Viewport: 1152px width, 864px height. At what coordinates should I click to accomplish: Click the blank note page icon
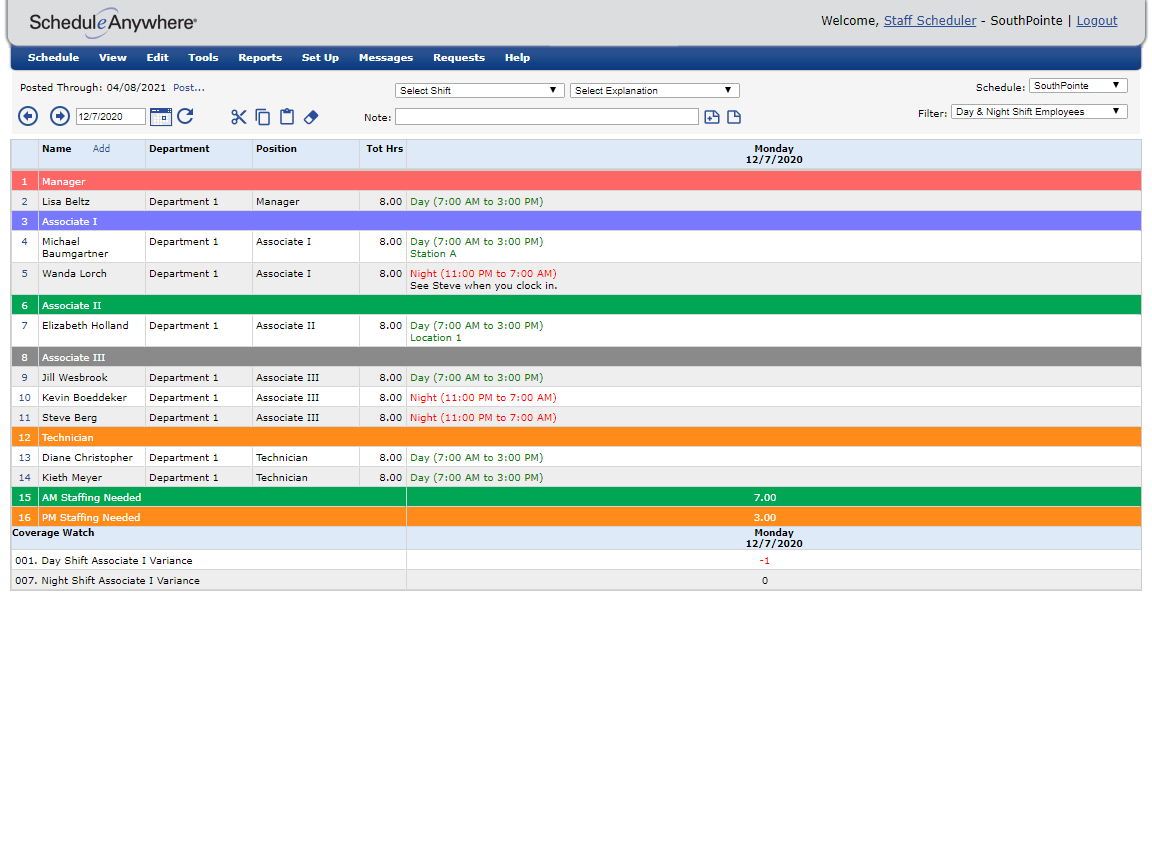tap(734, 117)
